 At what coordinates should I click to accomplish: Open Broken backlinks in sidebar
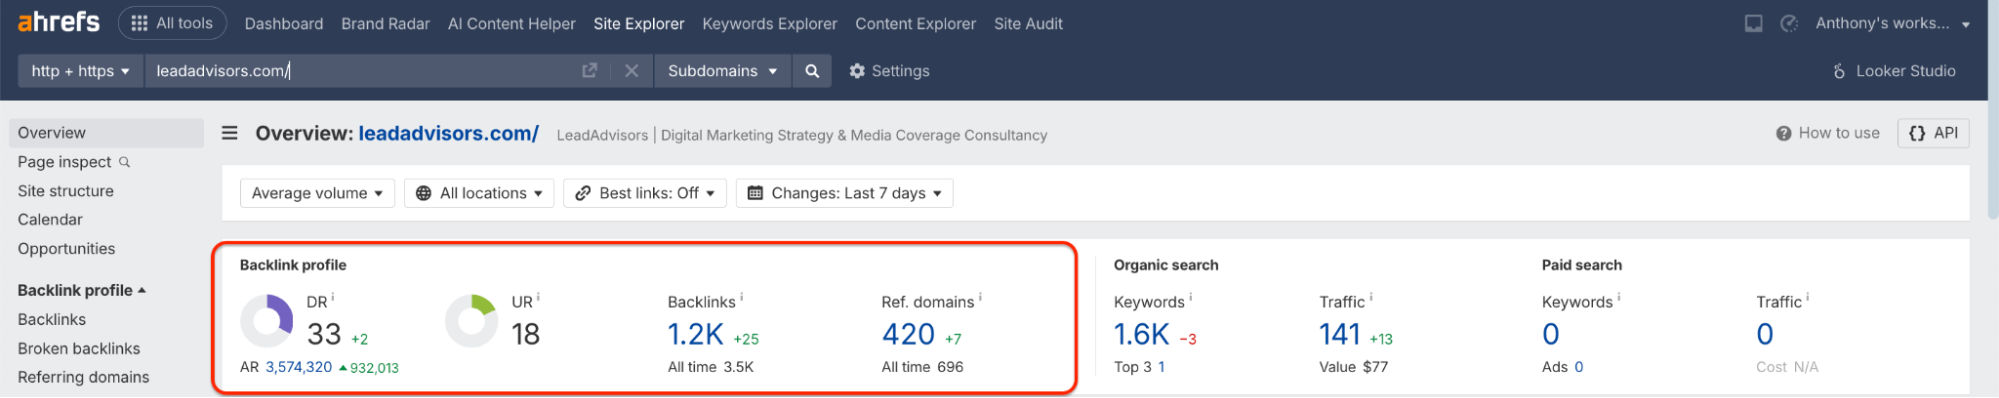(x=79, y=349)
